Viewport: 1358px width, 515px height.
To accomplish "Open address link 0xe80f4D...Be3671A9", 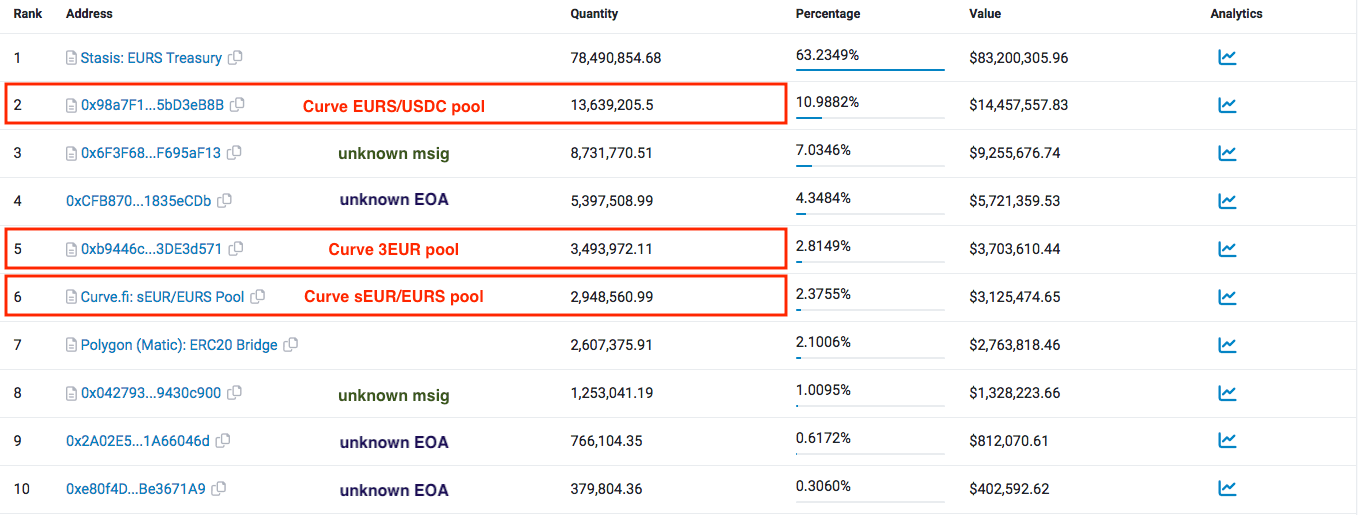I will pos(136,489).
